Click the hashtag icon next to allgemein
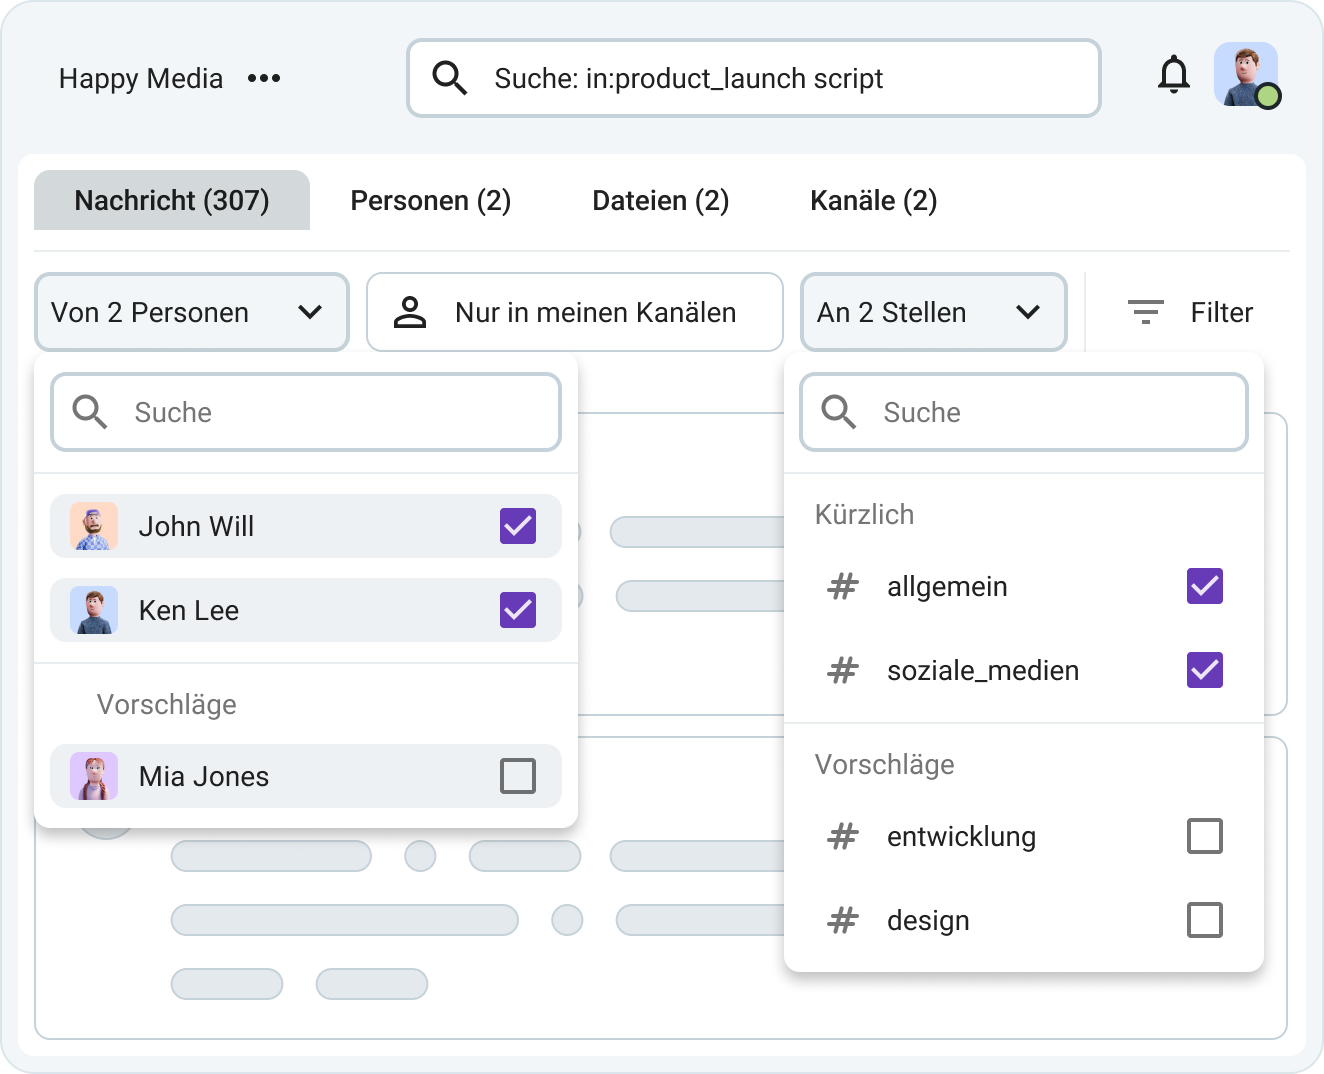 click(x=843, y=587)
